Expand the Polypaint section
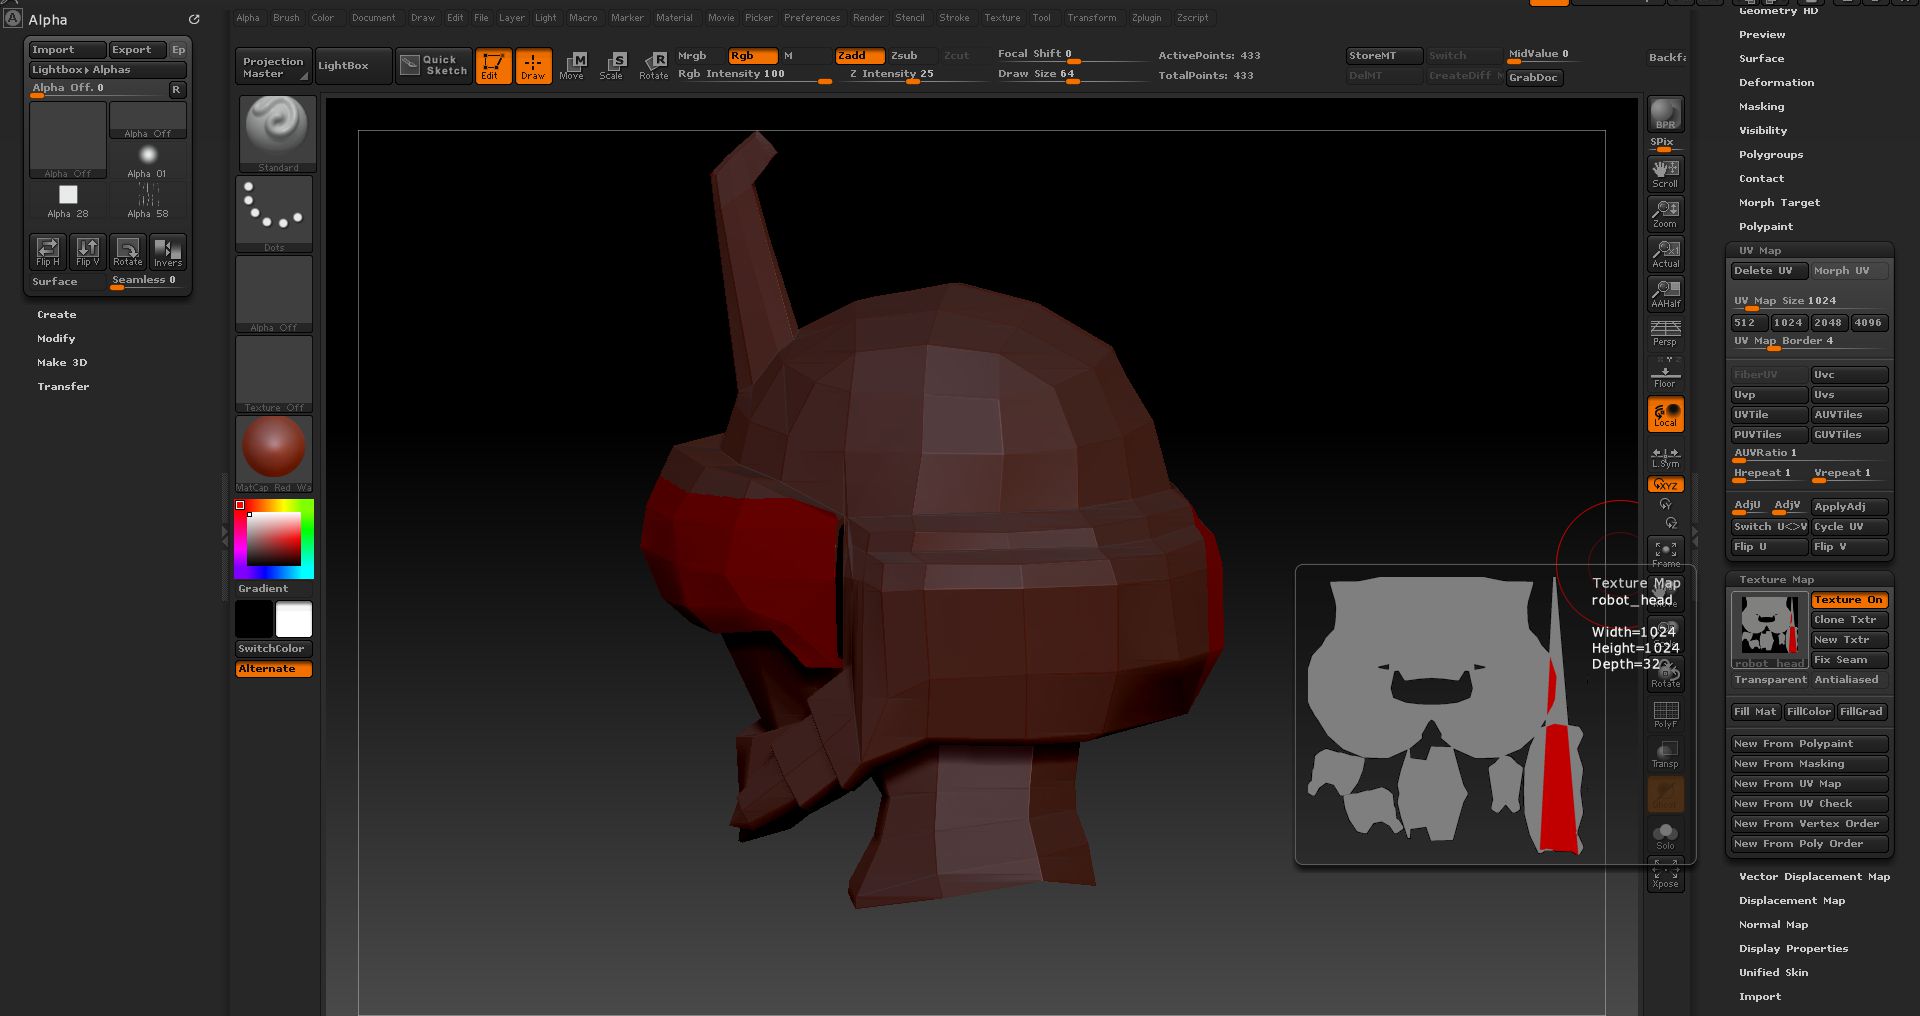Viewport: 1920px width, 1016px height. (x=1766, y=226)
